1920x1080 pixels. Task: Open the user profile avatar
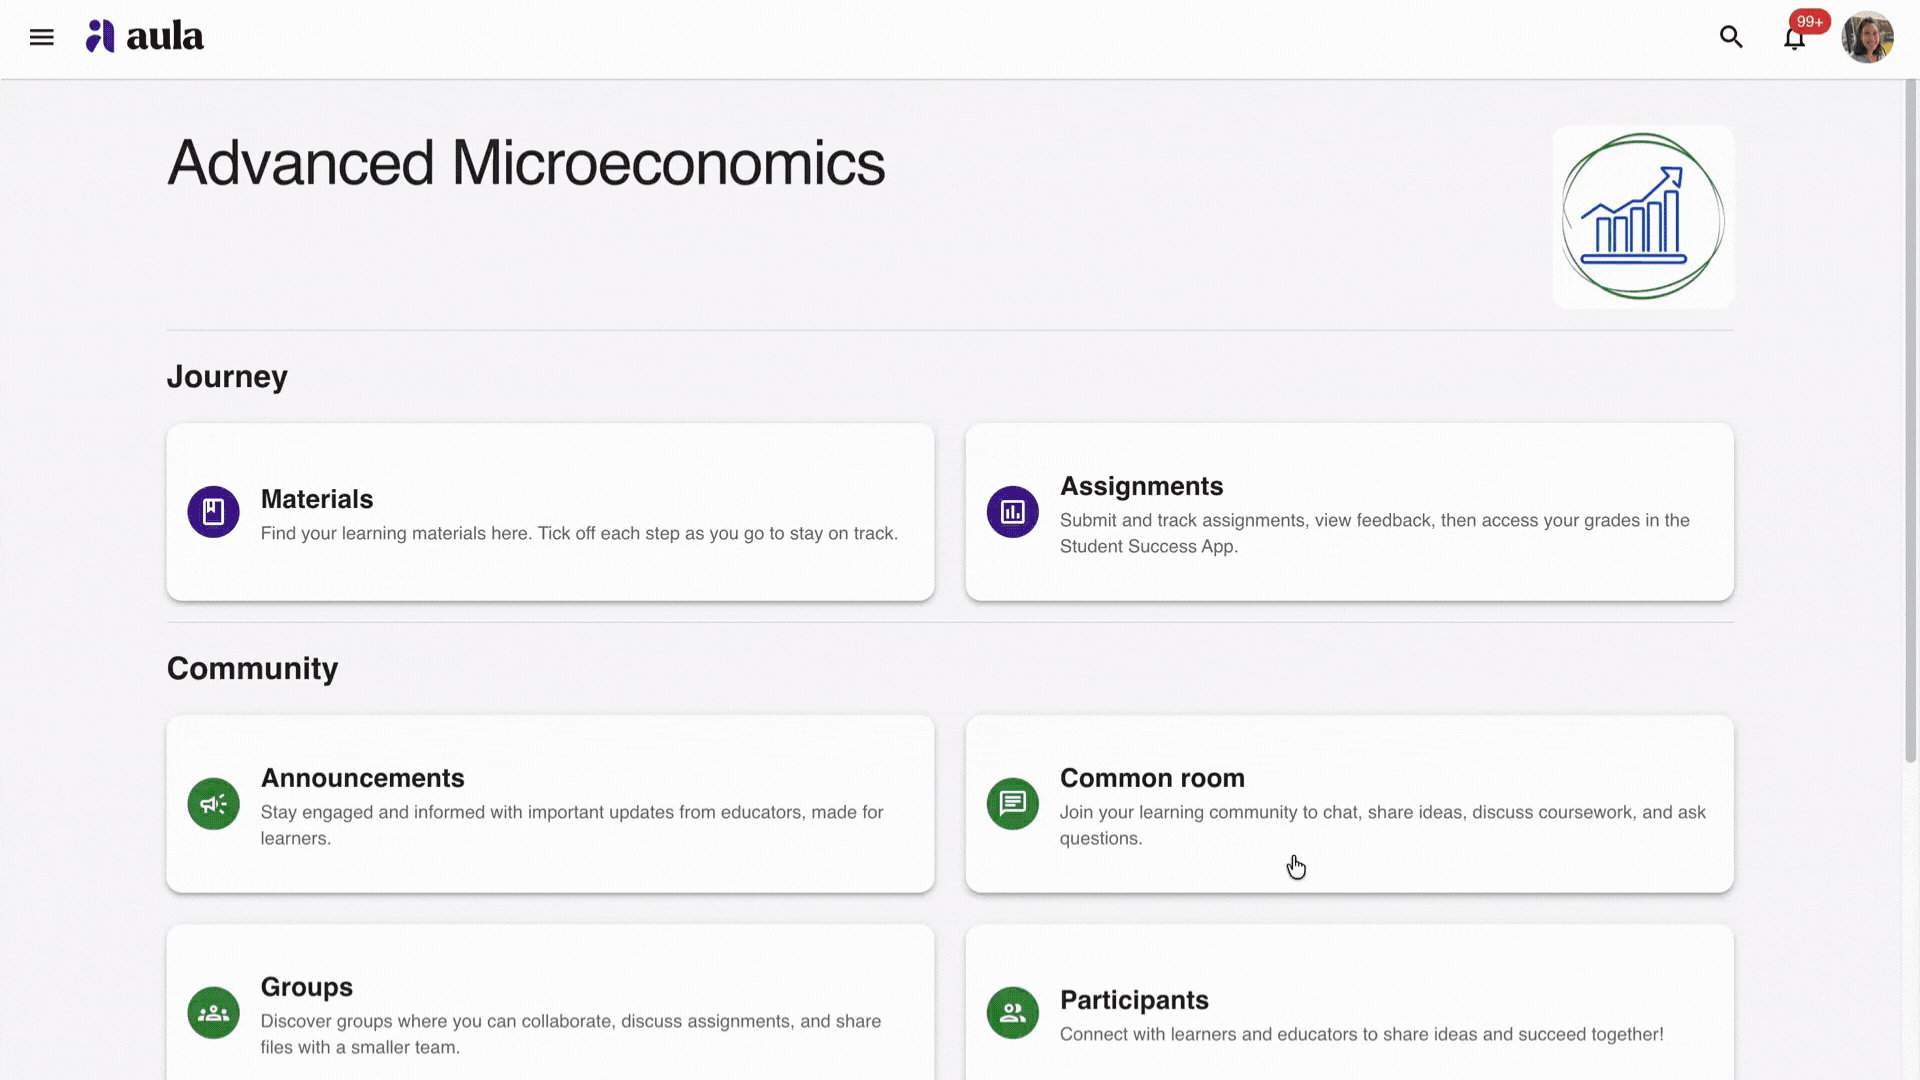(1867, 37)
